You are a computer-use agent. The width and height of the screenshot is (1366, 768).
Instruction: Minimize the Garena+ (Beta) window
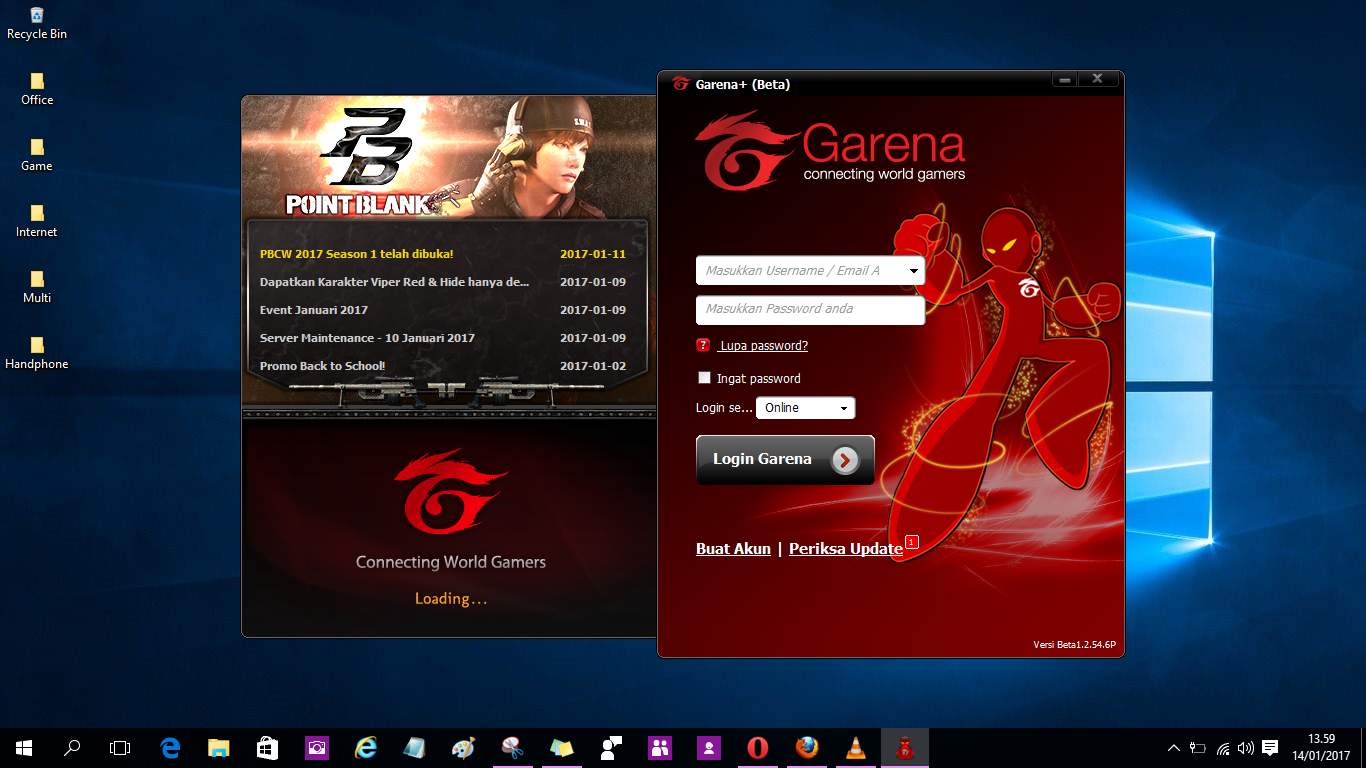[x=1065, y=79]
